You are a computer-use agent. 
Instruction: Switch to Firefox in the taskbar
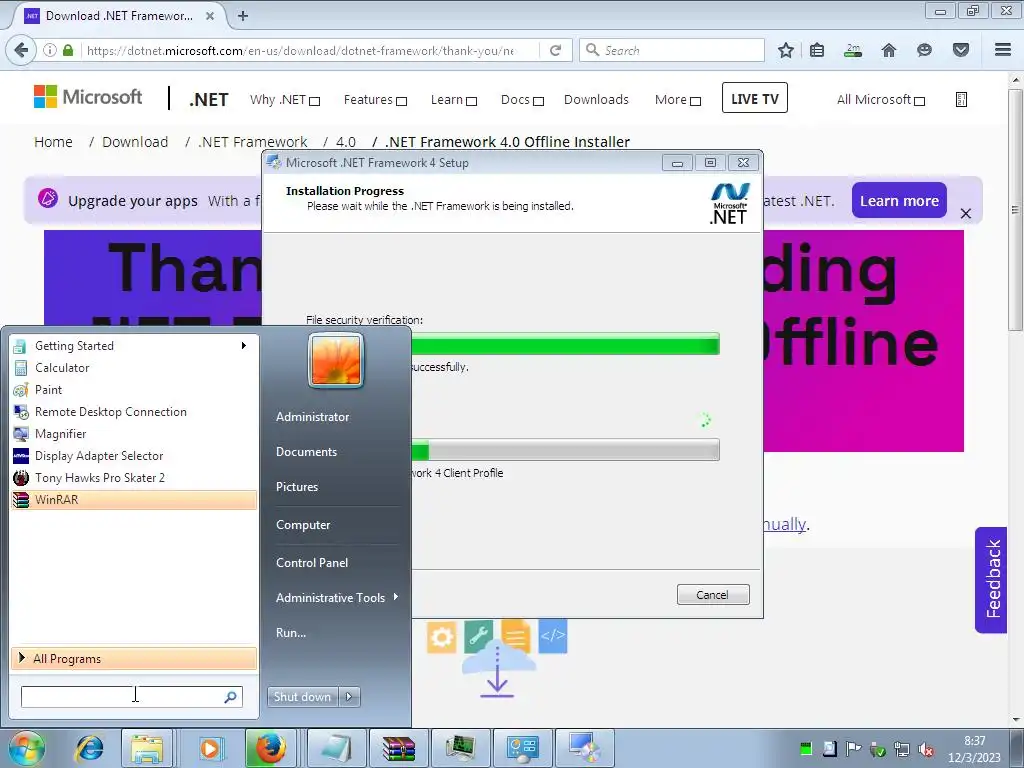[270, 748]
